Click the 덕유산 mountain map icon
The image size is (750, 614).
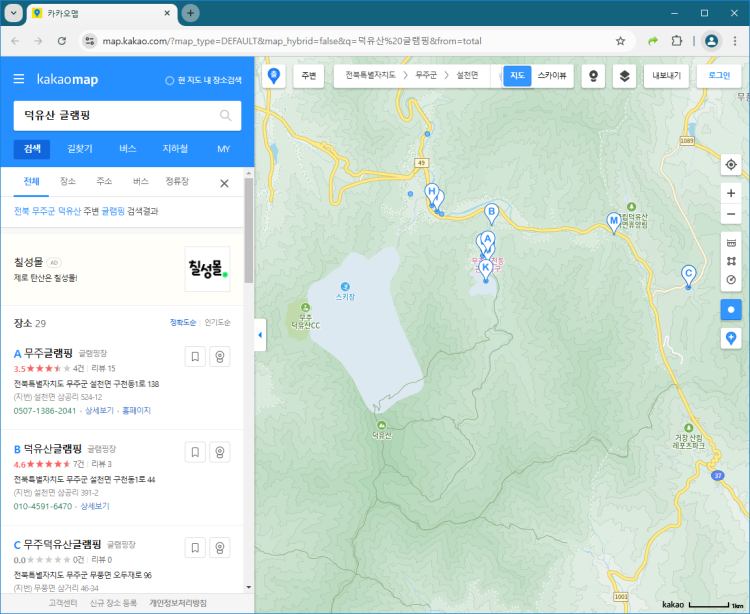(x=381, y=425)
